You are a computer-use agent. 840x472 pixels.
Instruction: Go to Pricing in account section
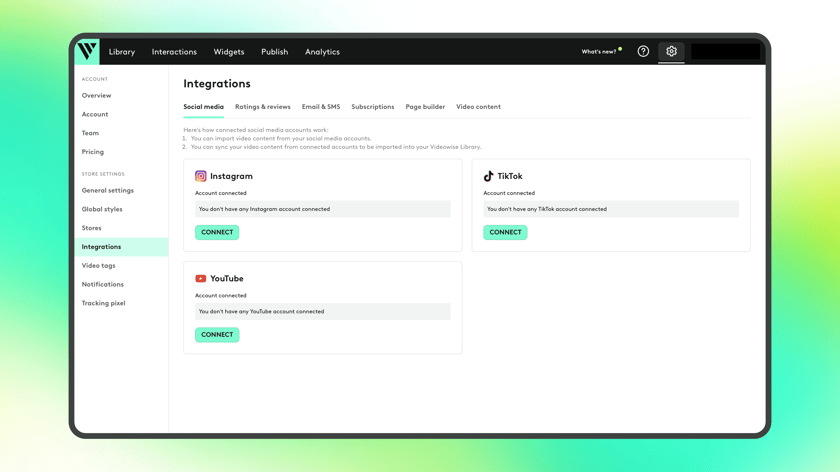93,152
